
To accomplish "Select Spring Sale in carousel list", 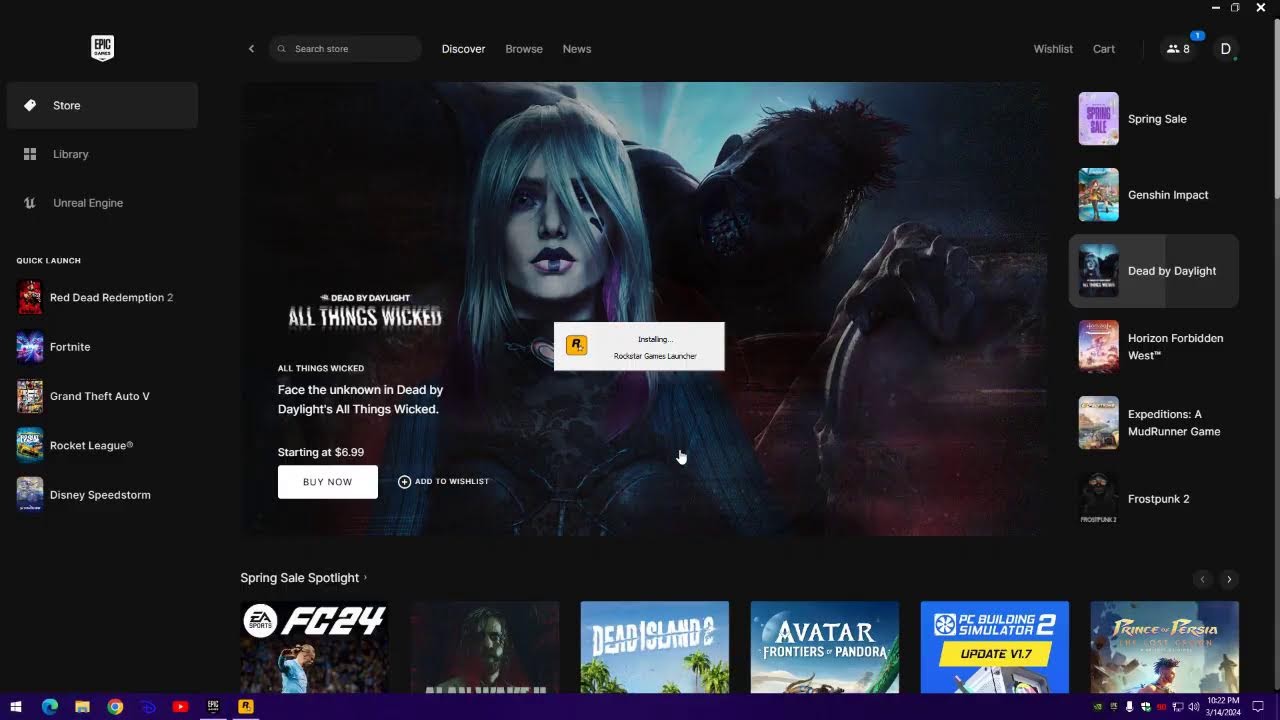I will 1154,119.
